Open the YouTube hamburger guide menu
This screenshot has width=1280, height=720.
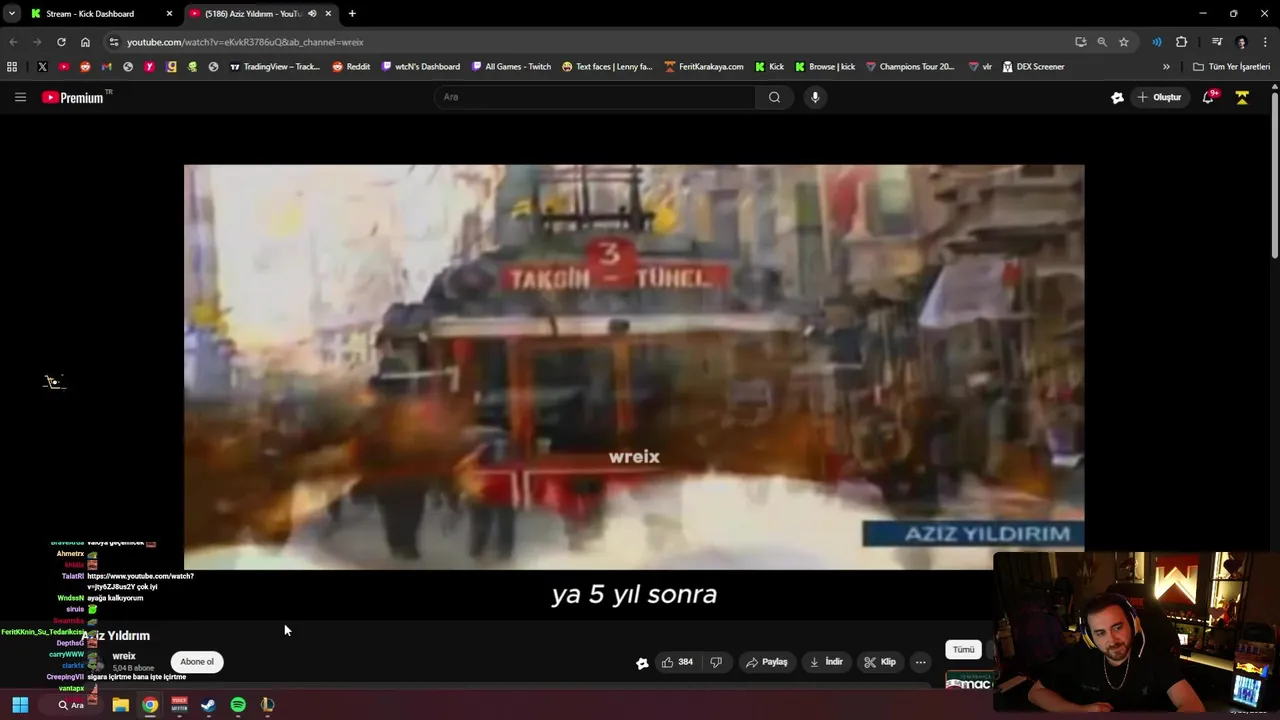20,97
